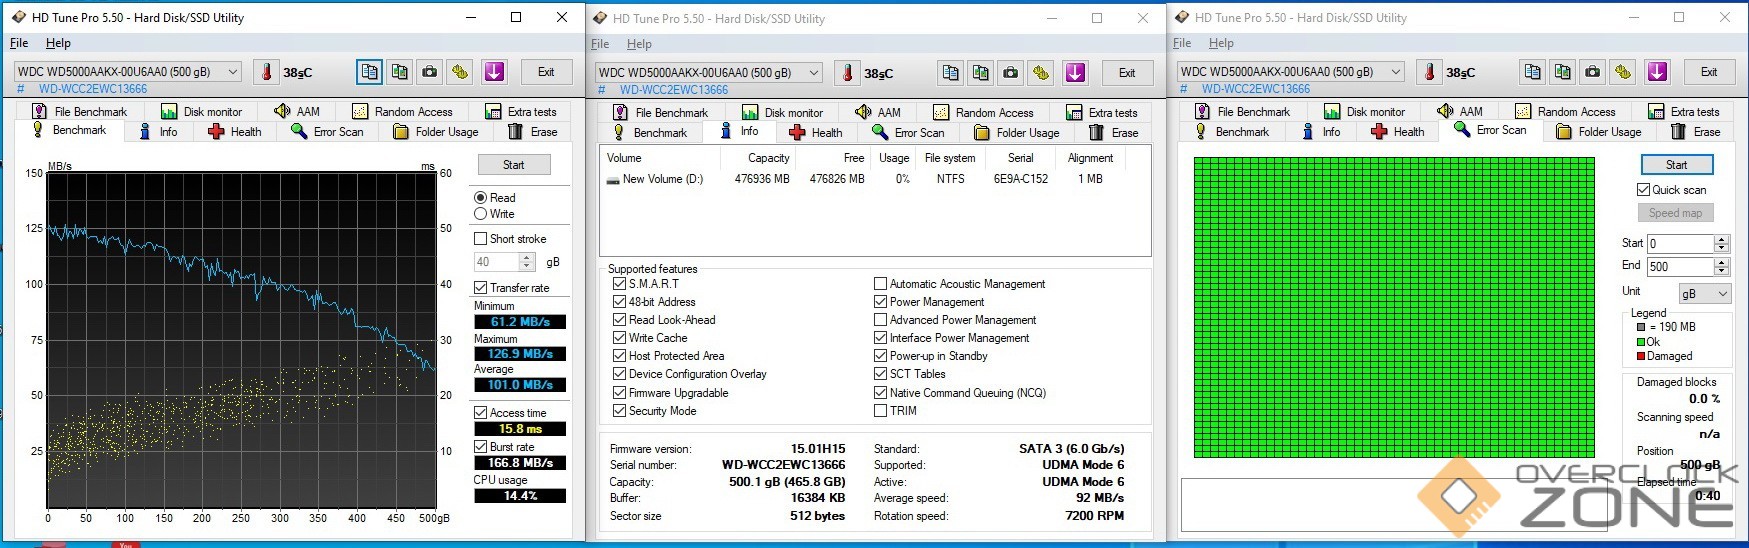Click the End position value field
Screen dimensions: 1749x548
tap(1679, 267)
